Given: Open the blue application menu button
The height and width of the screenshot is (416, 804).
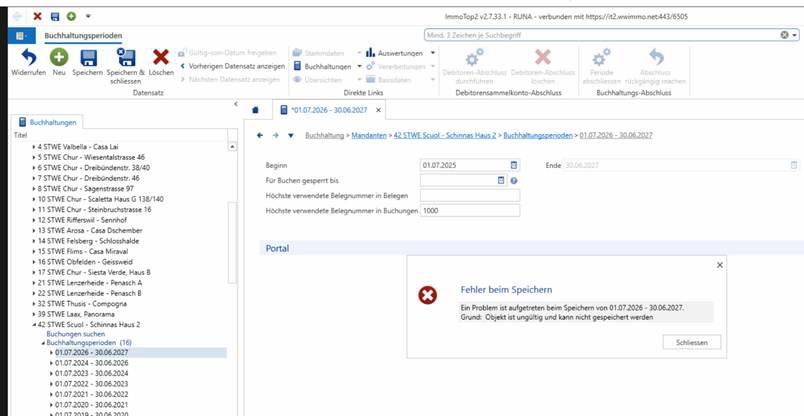Looking at the screenshot, I should tap(22, 35).
